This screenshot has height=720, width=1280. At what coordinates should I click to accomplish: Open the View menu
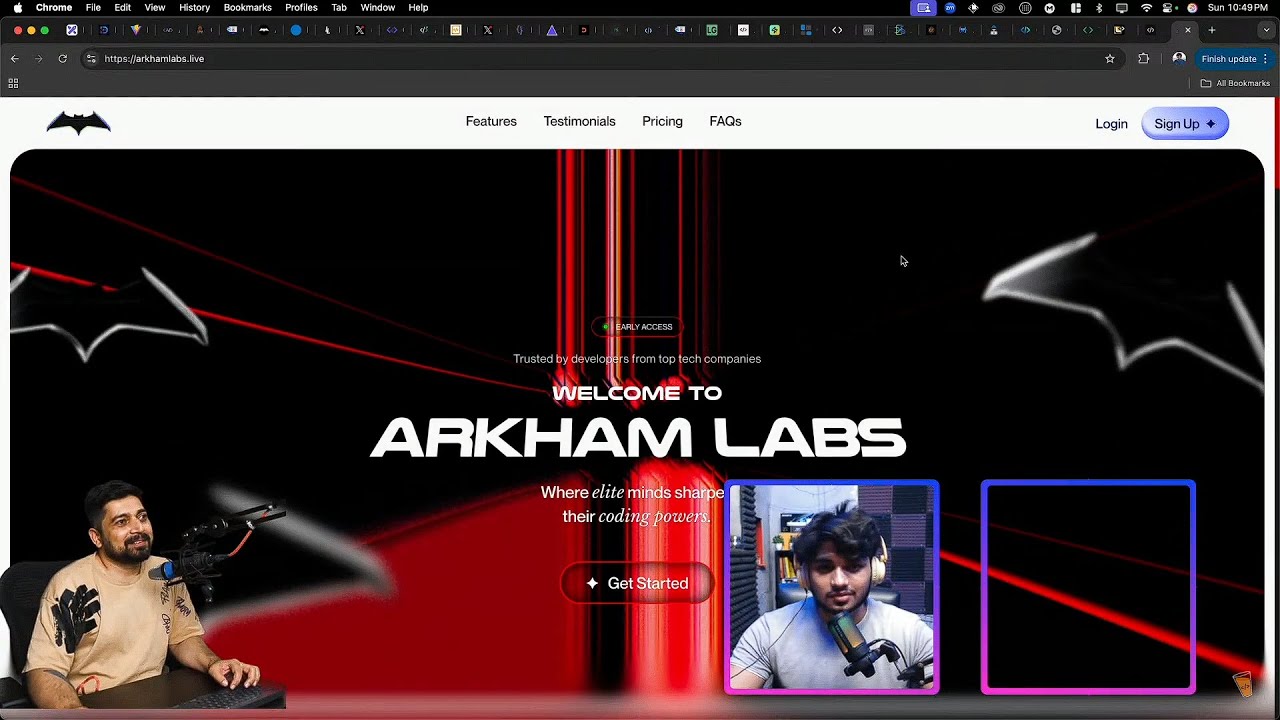[155, 7]
